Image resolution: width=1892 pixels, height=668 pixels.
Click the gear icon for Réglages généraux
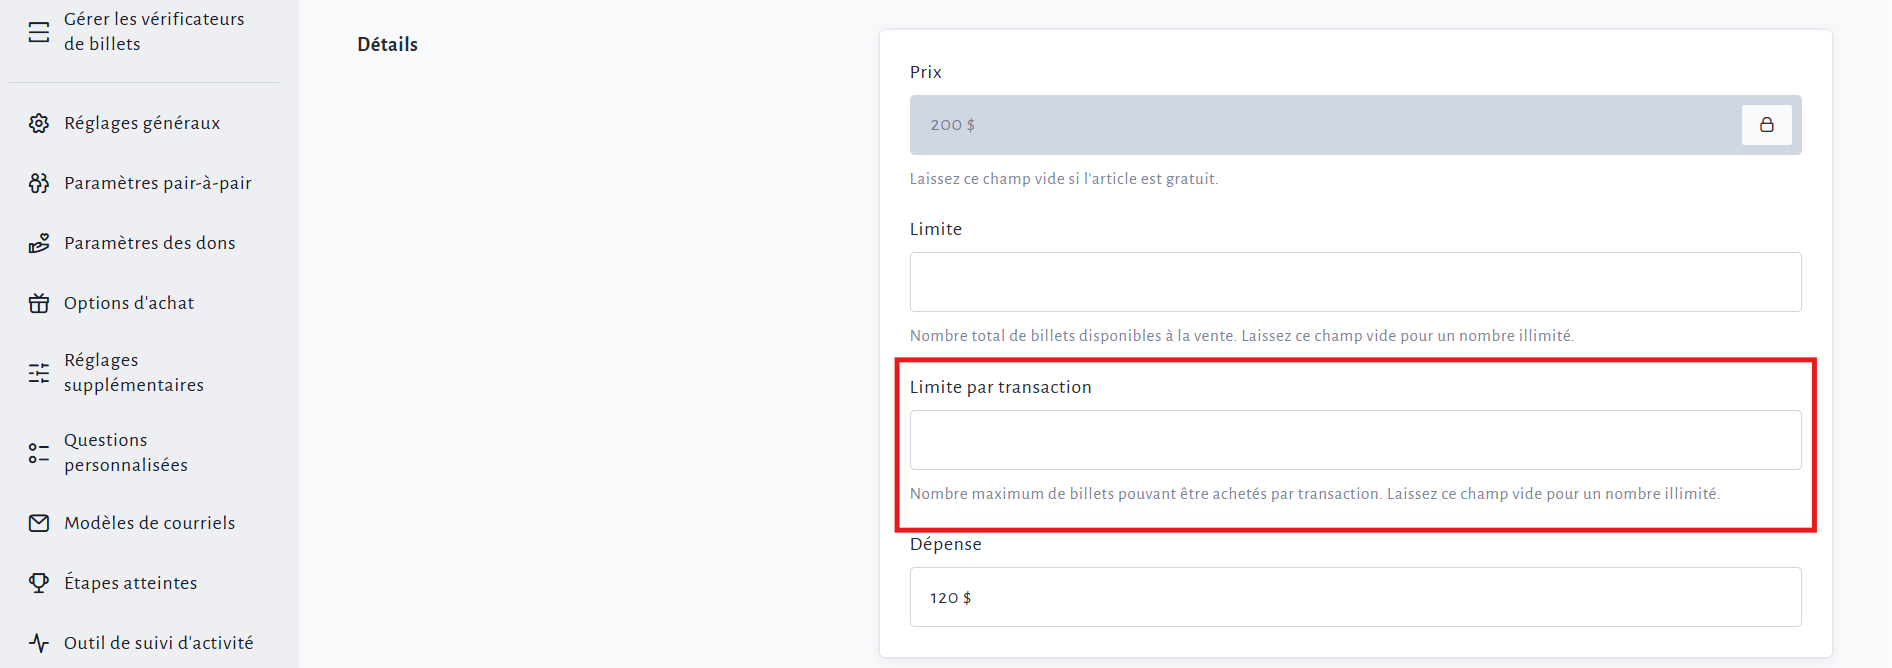point(39,123)
